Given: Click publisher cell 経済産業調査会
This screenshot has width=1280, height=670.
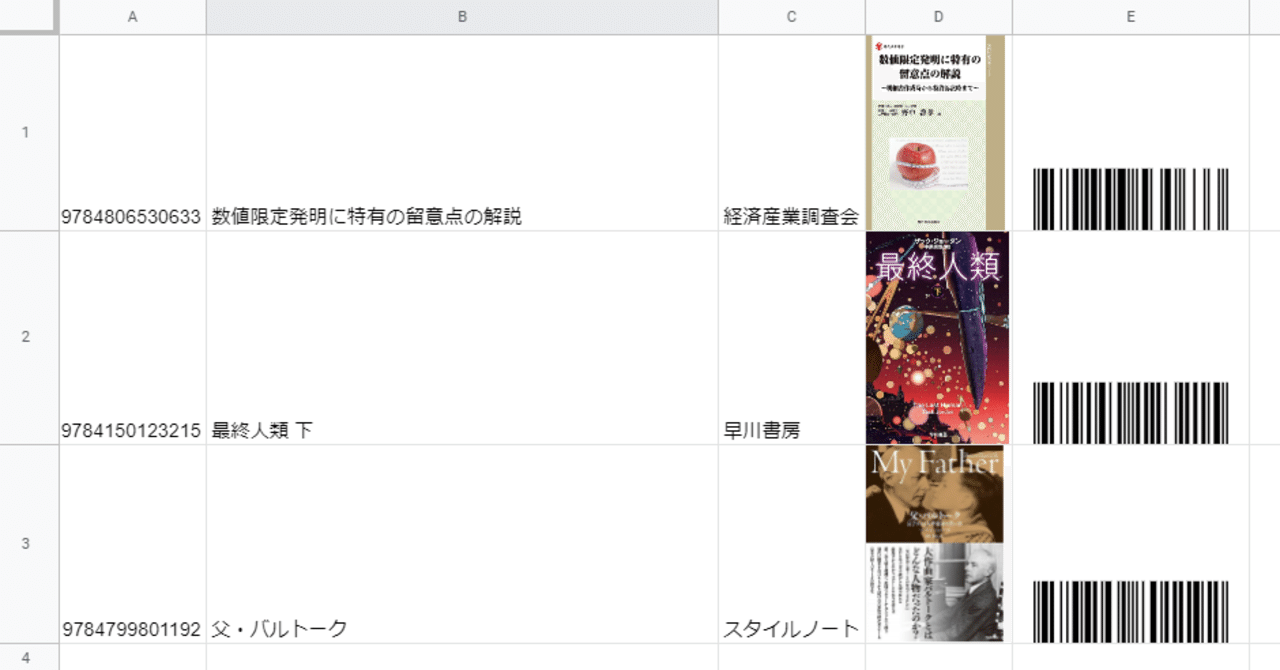Looking at the screenshot, I should point(791,133).
